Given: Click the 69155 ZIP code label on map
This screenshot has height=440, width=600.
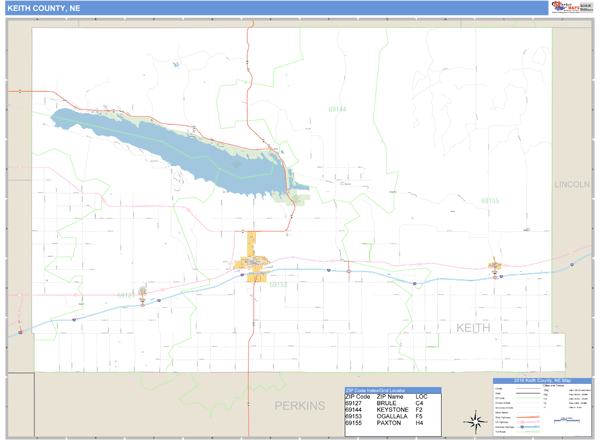Looking at the screenshot, I should (x=490, y=201).
